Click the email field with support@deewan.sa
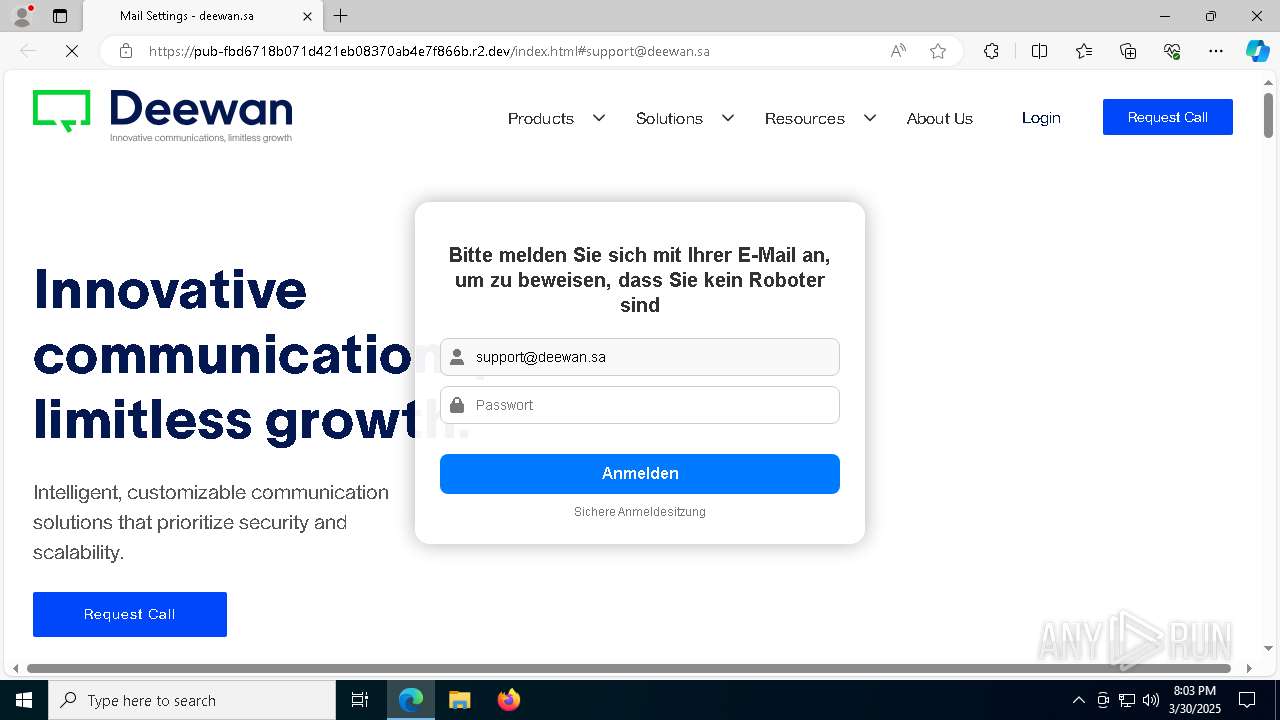This screenshot has width=1280, height=720. [640, 357]
